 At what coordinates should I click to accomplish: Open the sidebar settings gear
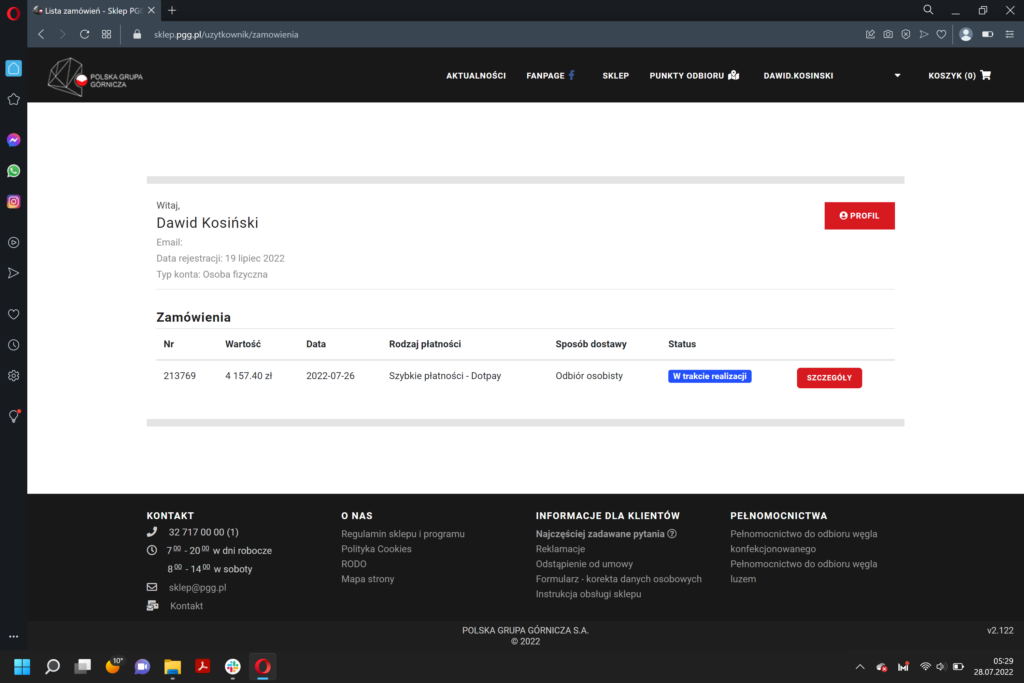13,375
